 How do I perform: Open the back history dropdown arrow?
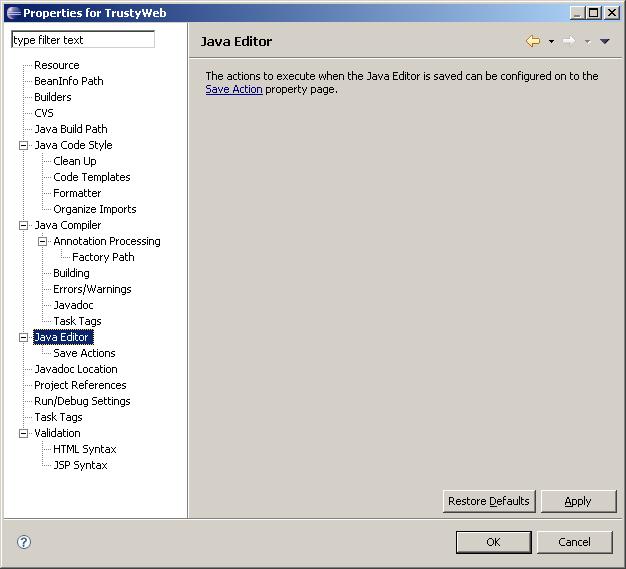click(x=551, y=41)
